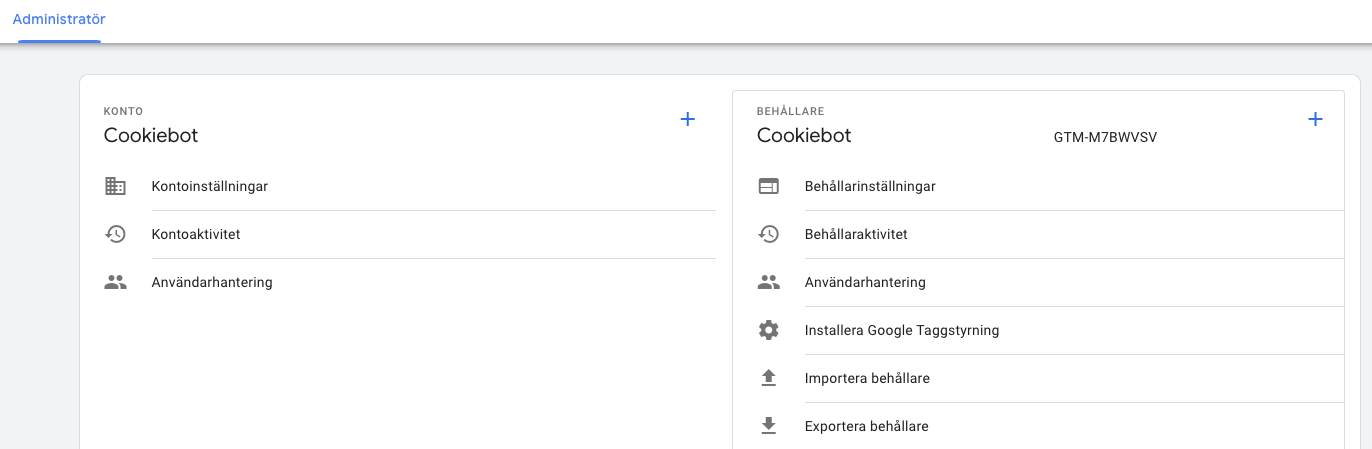Open Kontoinställningar

click(210, 186)
